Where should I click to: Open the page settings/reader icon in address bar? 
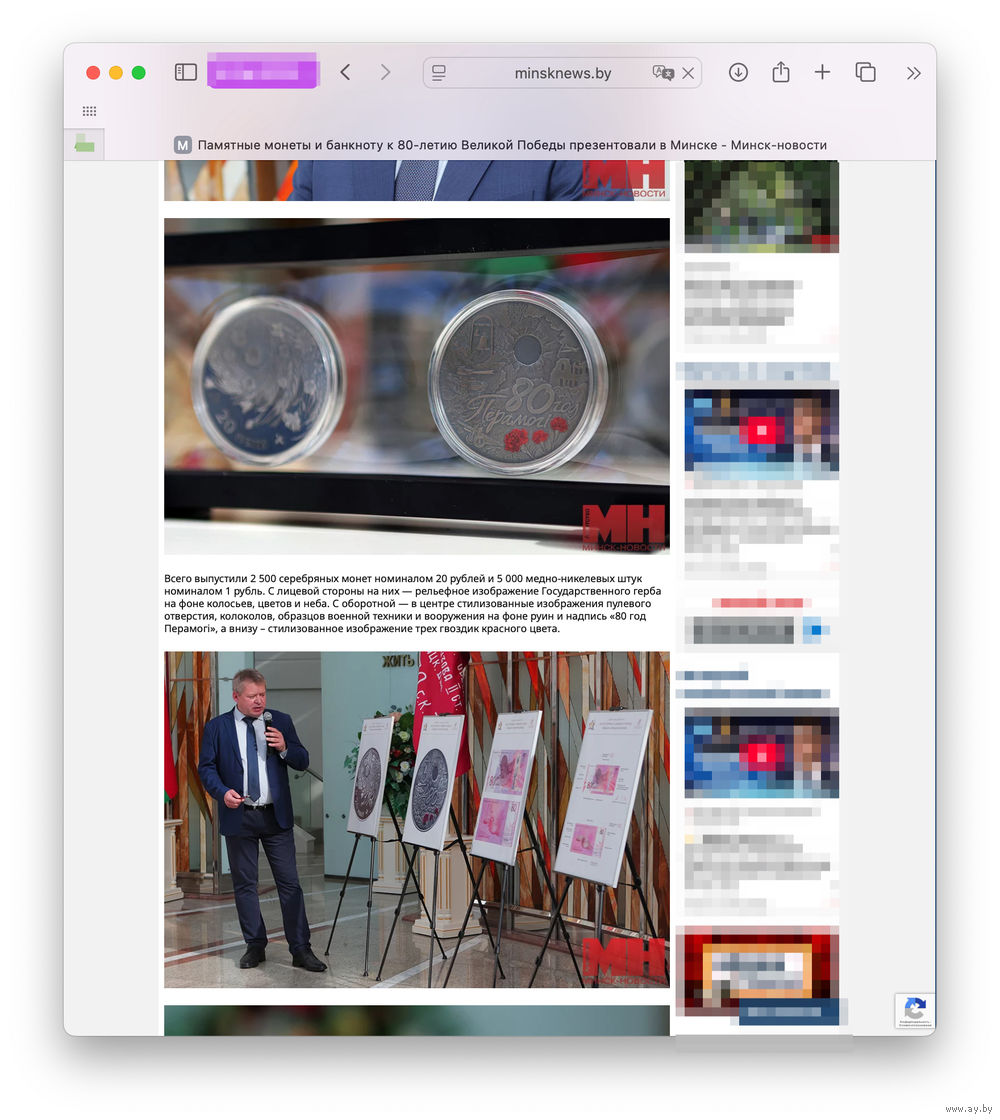439,73
